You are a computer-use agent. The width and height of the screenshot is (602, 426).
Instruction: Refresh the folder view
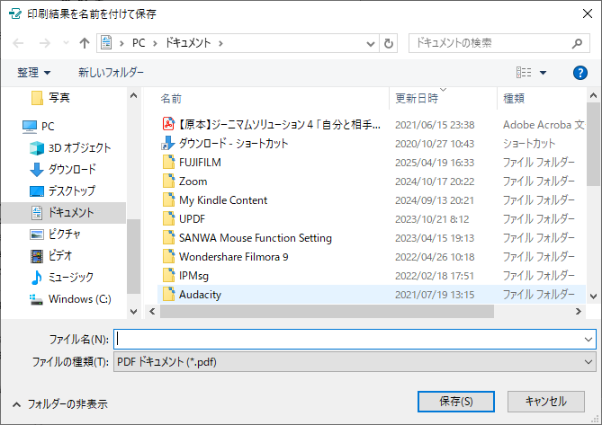(x=388, y=43)
